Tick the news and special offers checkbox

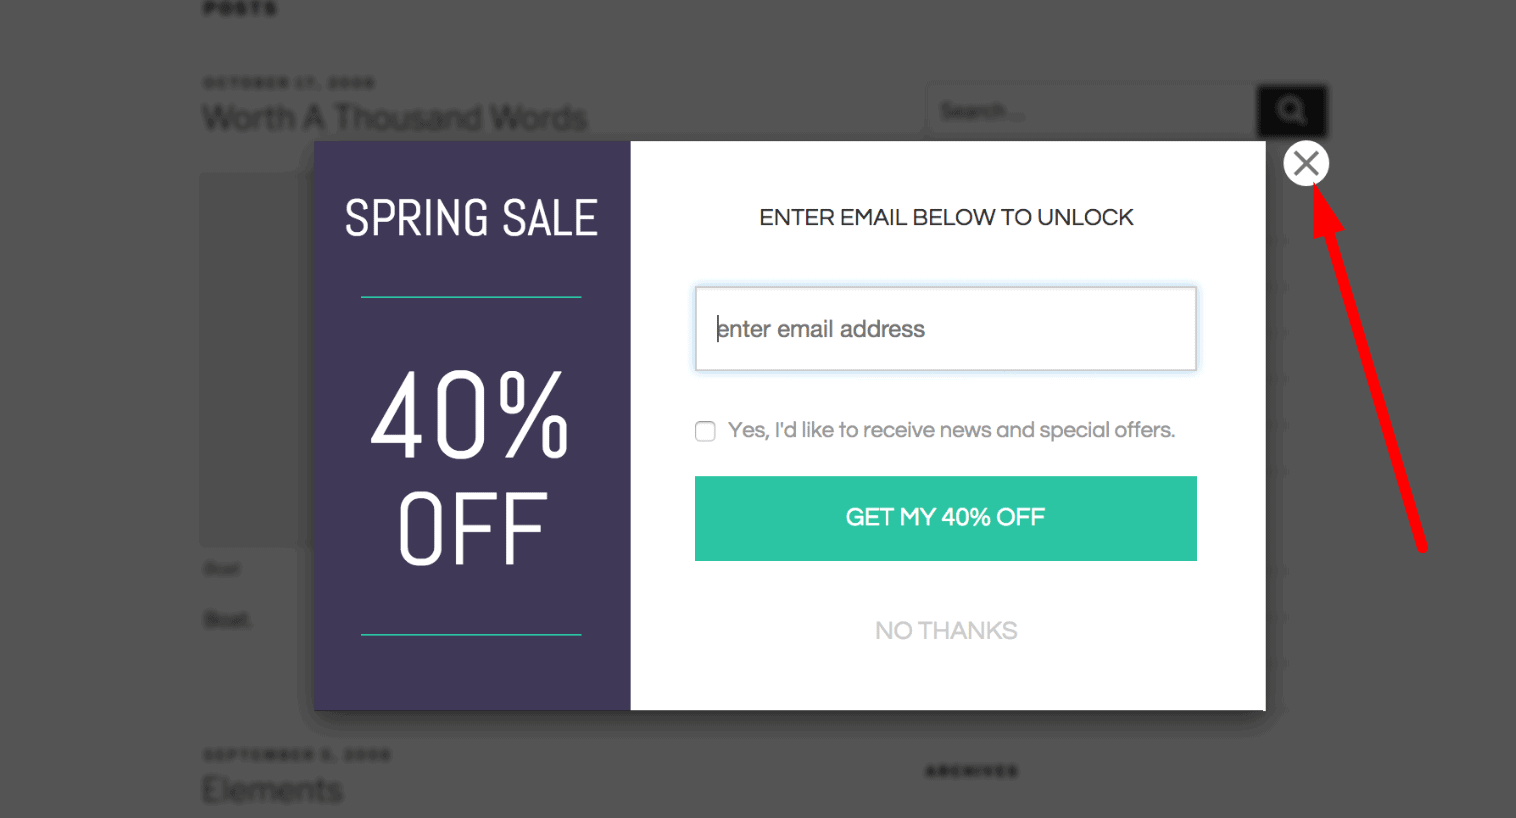point(705,431)
